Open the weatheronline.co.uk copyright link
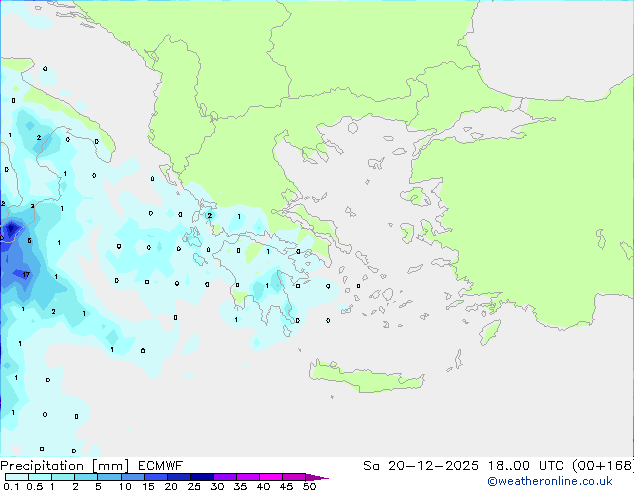 click(x=550, y=481)
